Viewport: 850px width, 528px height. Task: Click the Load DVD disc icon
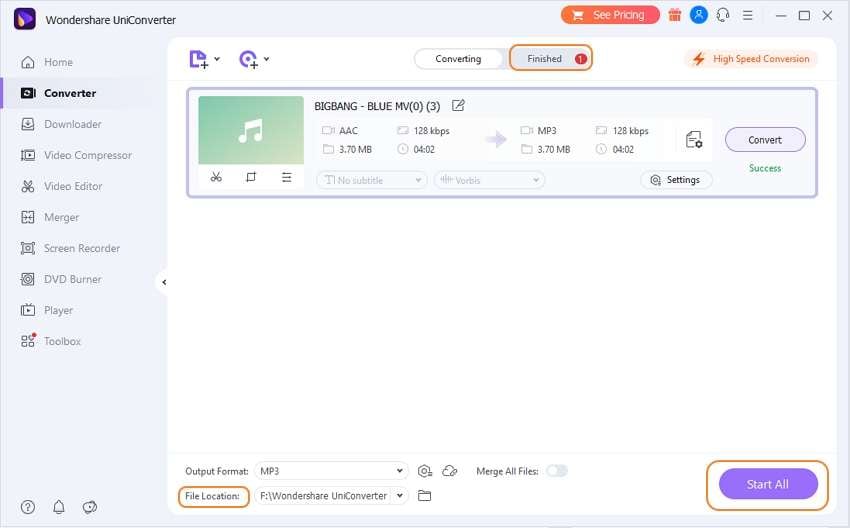click(x=248, y=59)
